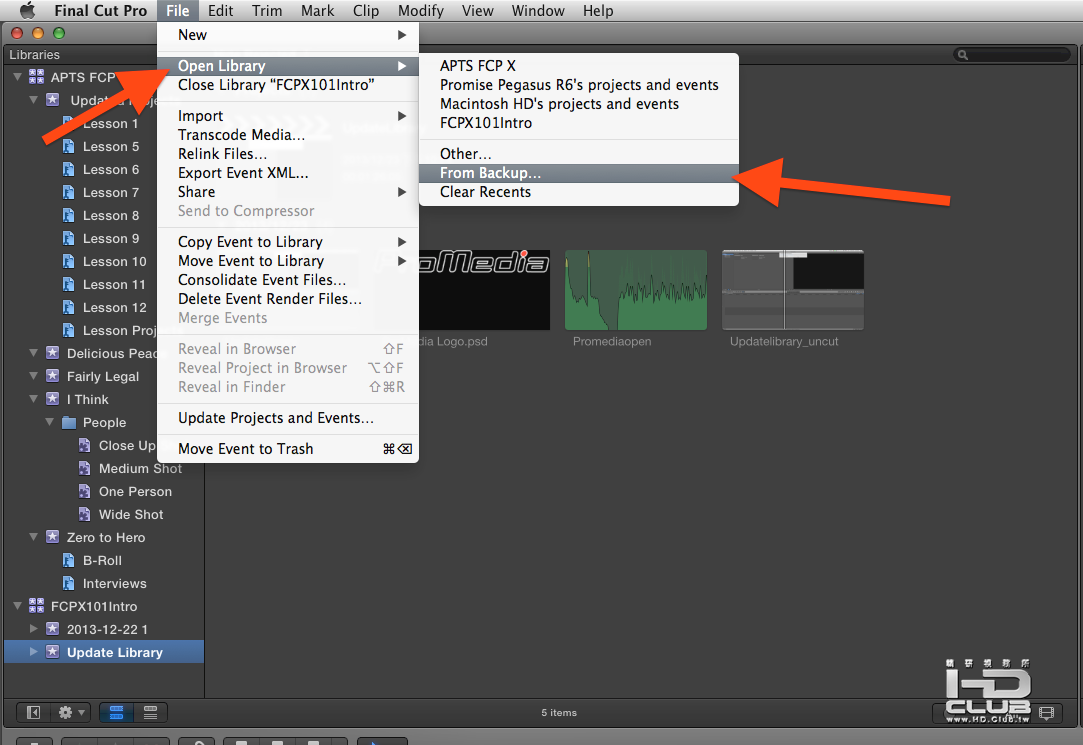Collapse the FCPX101Intro library triangle
The height and width of the screenshot is (745, 1083).
point(18,606)
